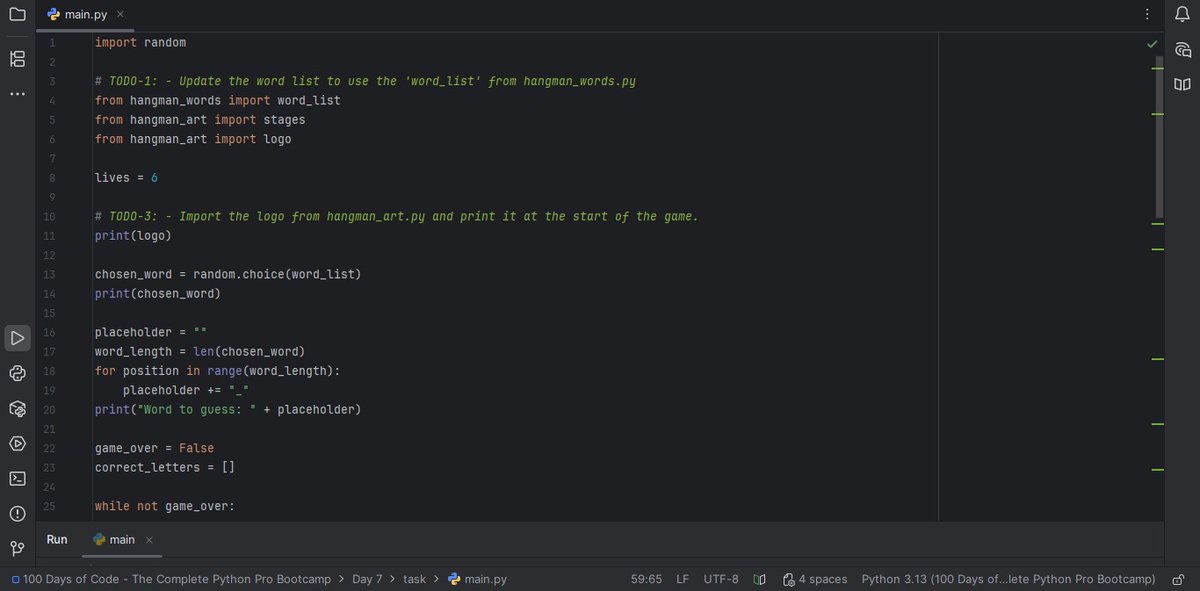This screenshot has height=591, width=1200.
Task: Open the Structure tool window
Action: (17, 59)
